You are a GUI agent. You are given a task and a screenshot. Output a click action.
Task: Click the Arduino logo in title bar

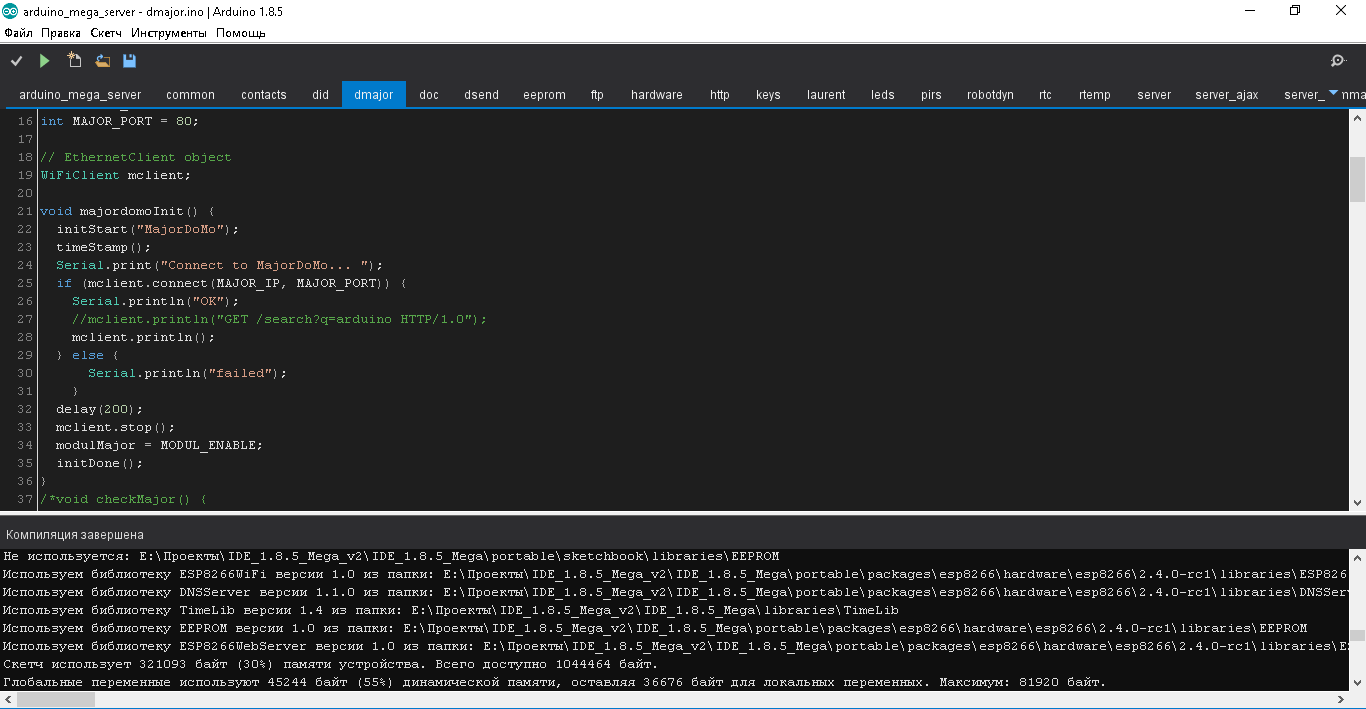(x=10, y=11)
